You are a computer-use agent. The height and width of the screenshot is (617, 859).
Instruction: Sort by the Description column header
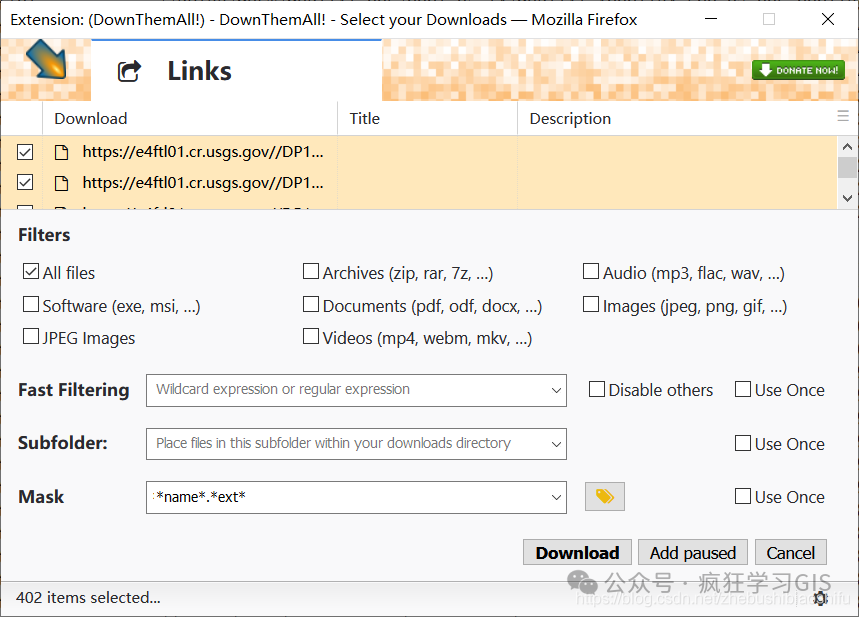click(x=677, y=118)
